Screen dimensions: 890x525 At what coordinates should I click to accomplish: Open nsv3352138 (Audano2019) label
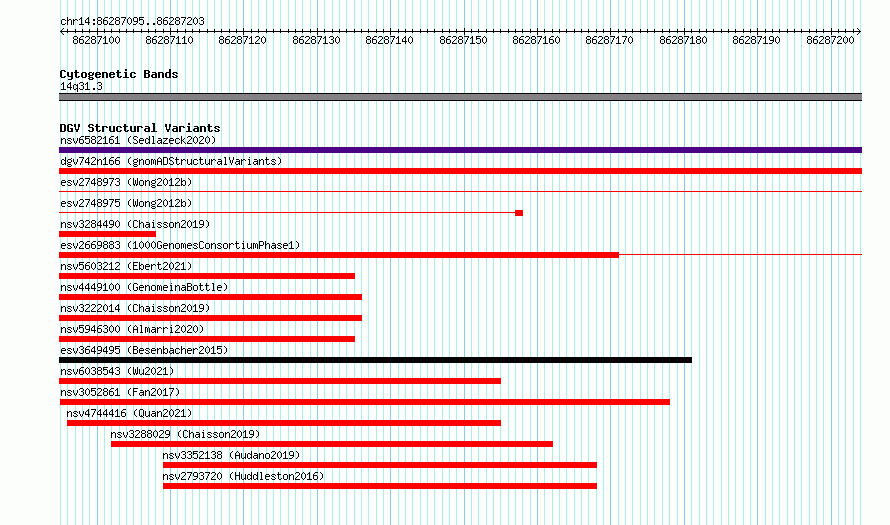point(231,455)
